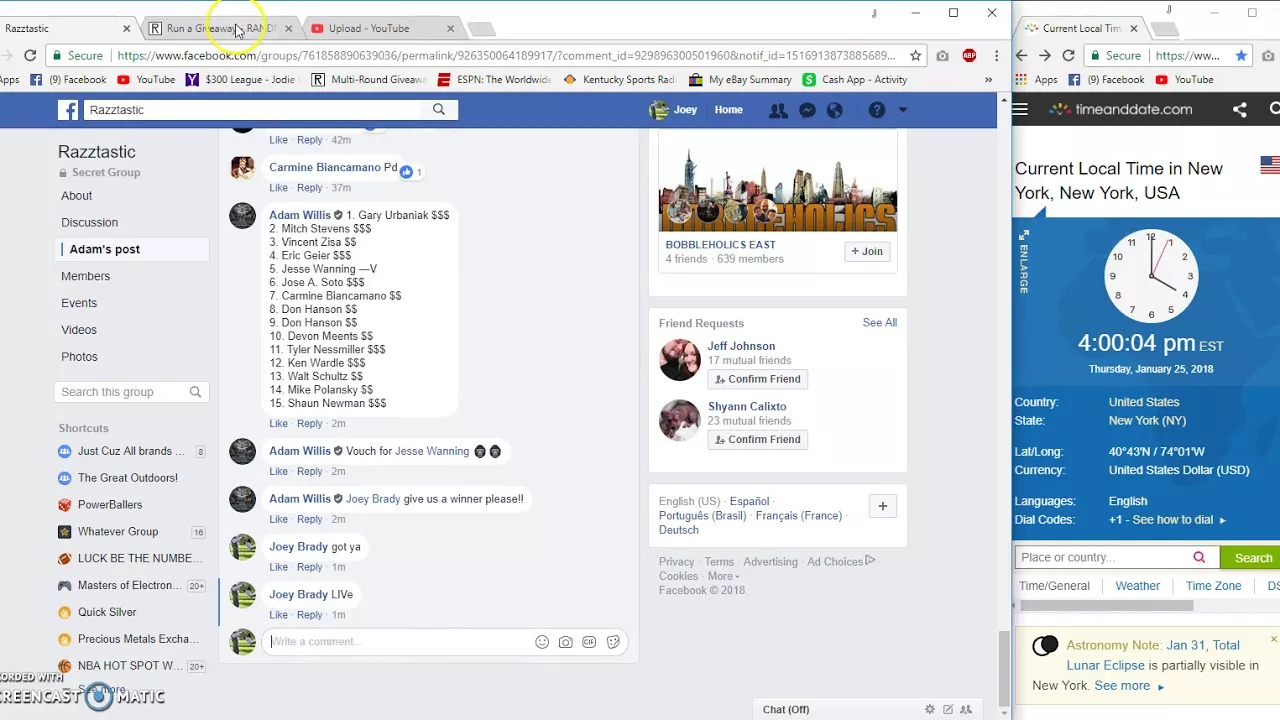Click the share icon on timeanddate.com

1240,110
